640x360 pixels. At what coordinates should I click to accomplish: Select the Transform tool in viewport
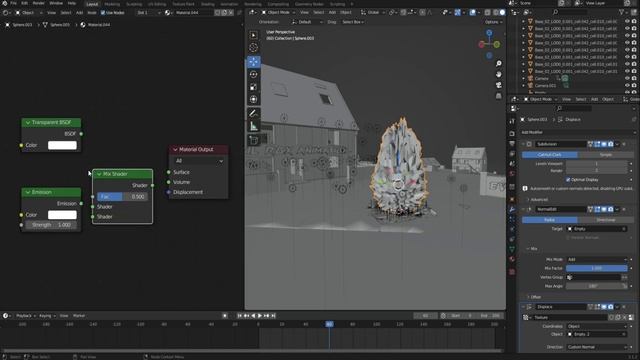253,99
